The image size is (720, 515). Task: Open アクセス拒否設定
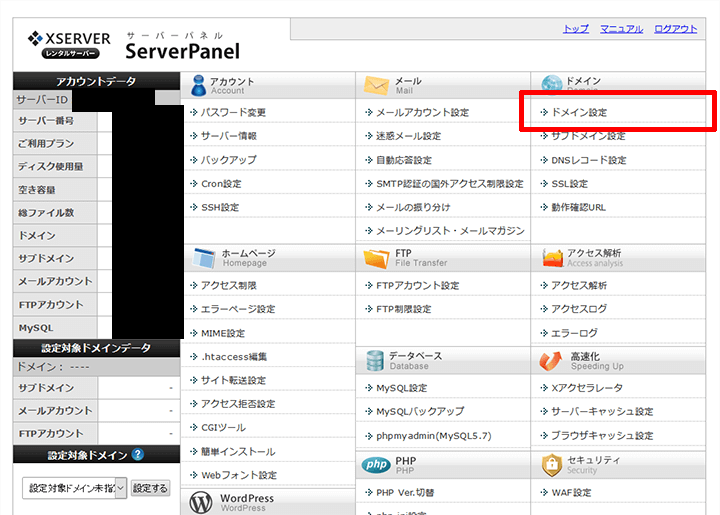point(238,404)
